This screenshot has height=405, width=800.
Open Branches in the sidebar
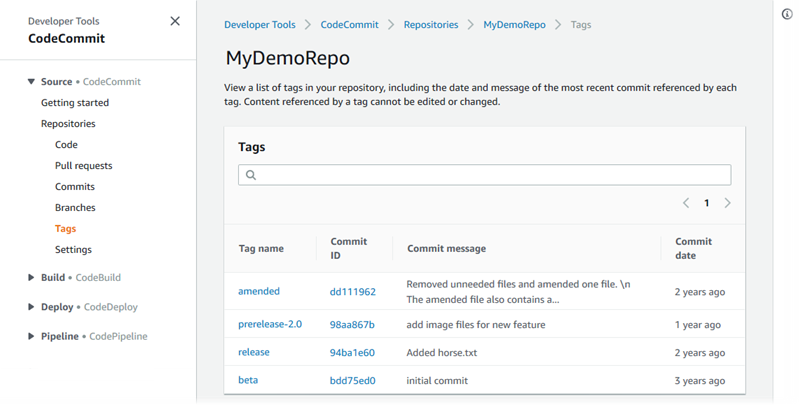[75, 208]
